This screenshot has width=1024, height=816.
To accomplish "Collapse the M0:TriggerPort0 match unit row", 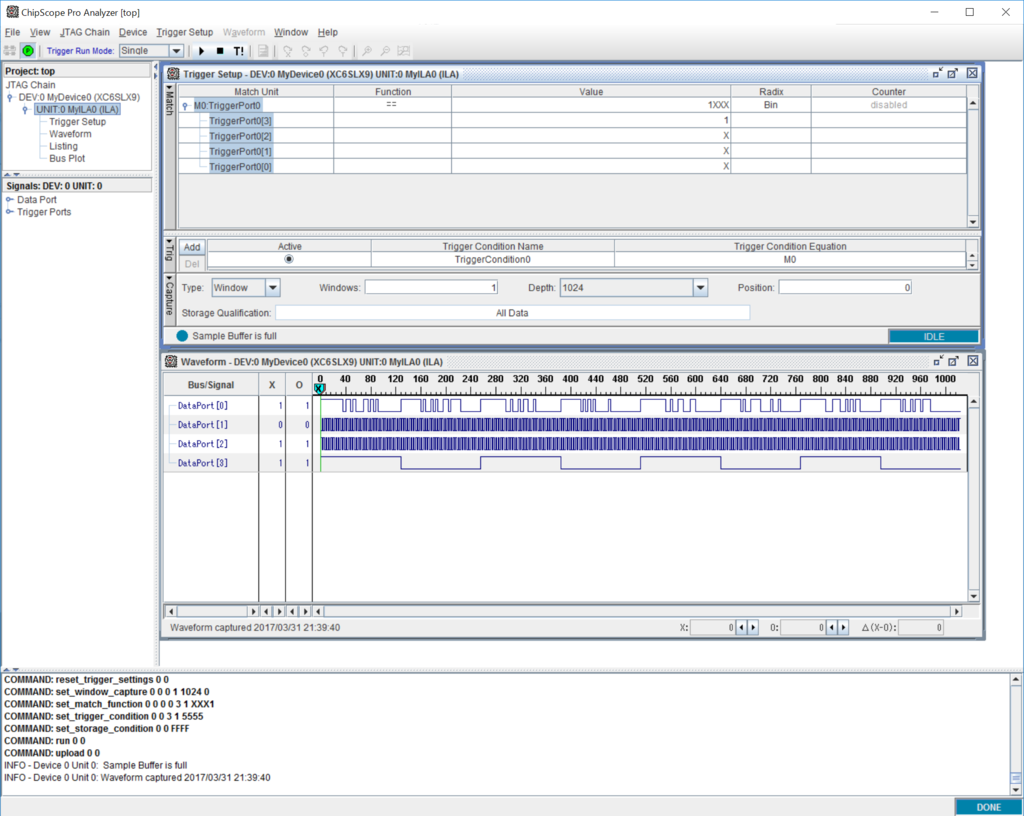I will 185,105.
